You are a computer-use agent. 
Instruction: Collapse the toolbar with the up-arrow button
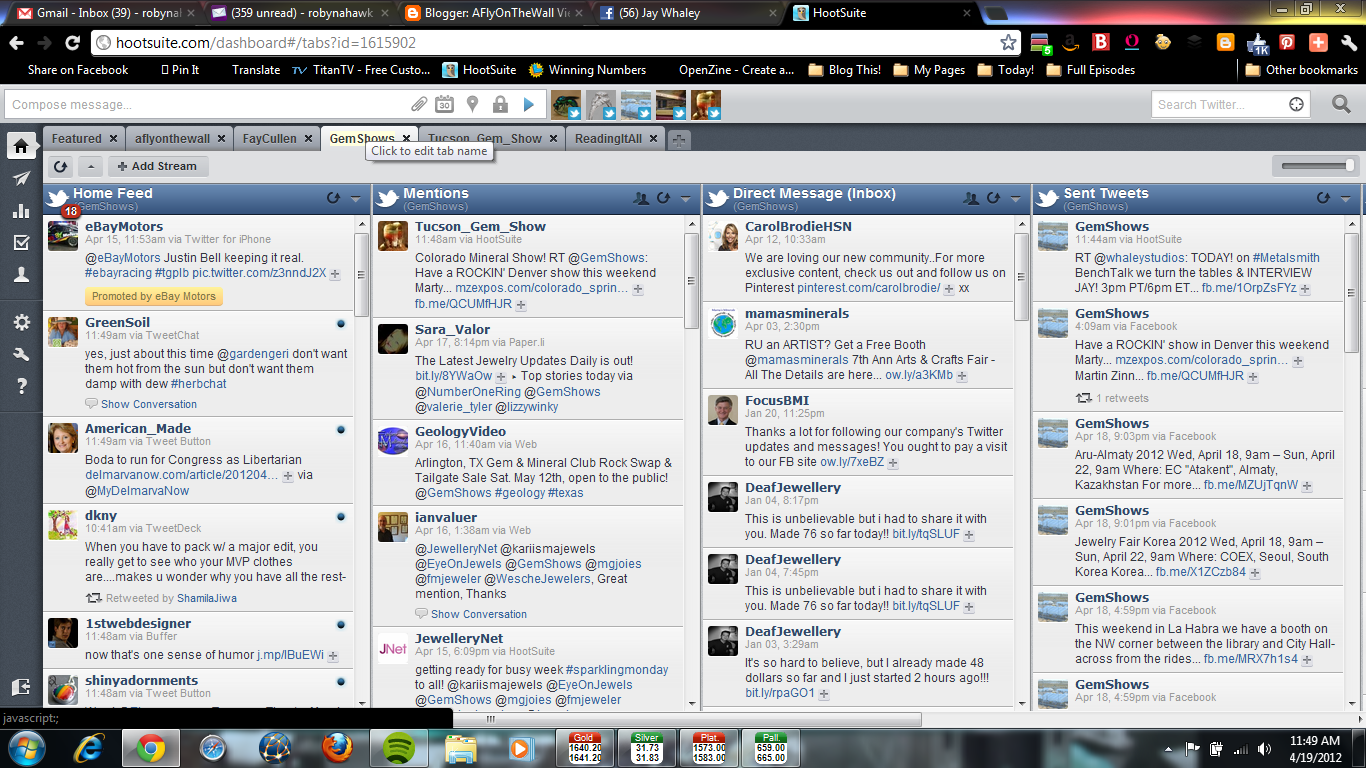coord(89,167)
